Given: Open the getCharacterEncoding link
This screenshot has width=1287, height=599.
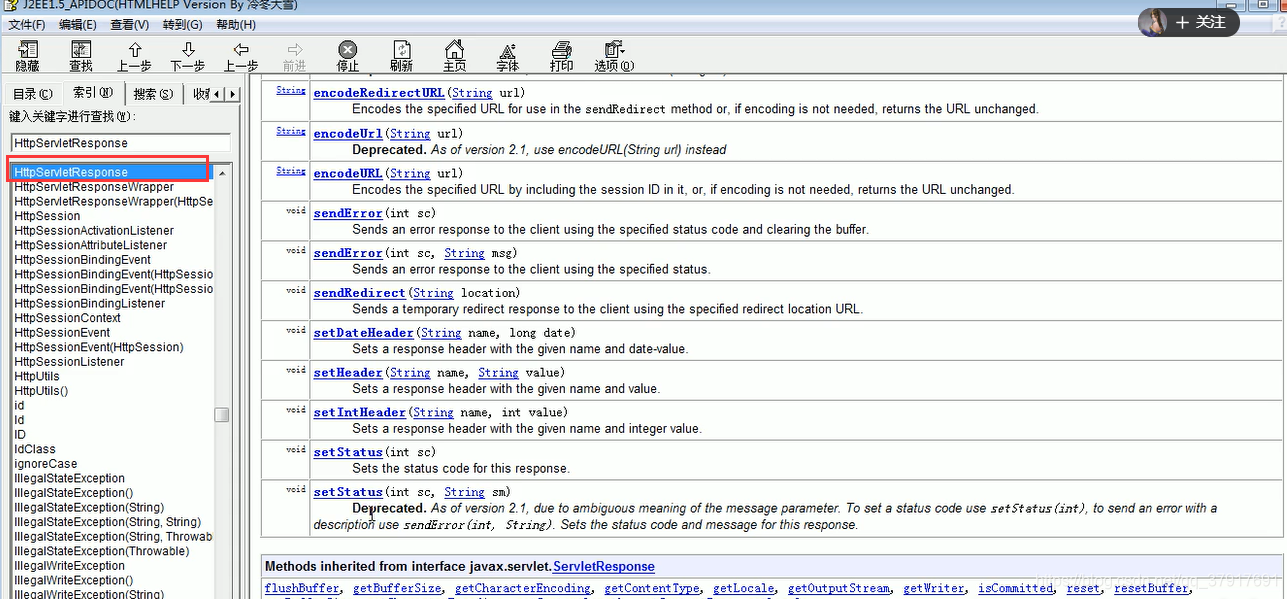Looking at the screenshot, I should 523,589.
